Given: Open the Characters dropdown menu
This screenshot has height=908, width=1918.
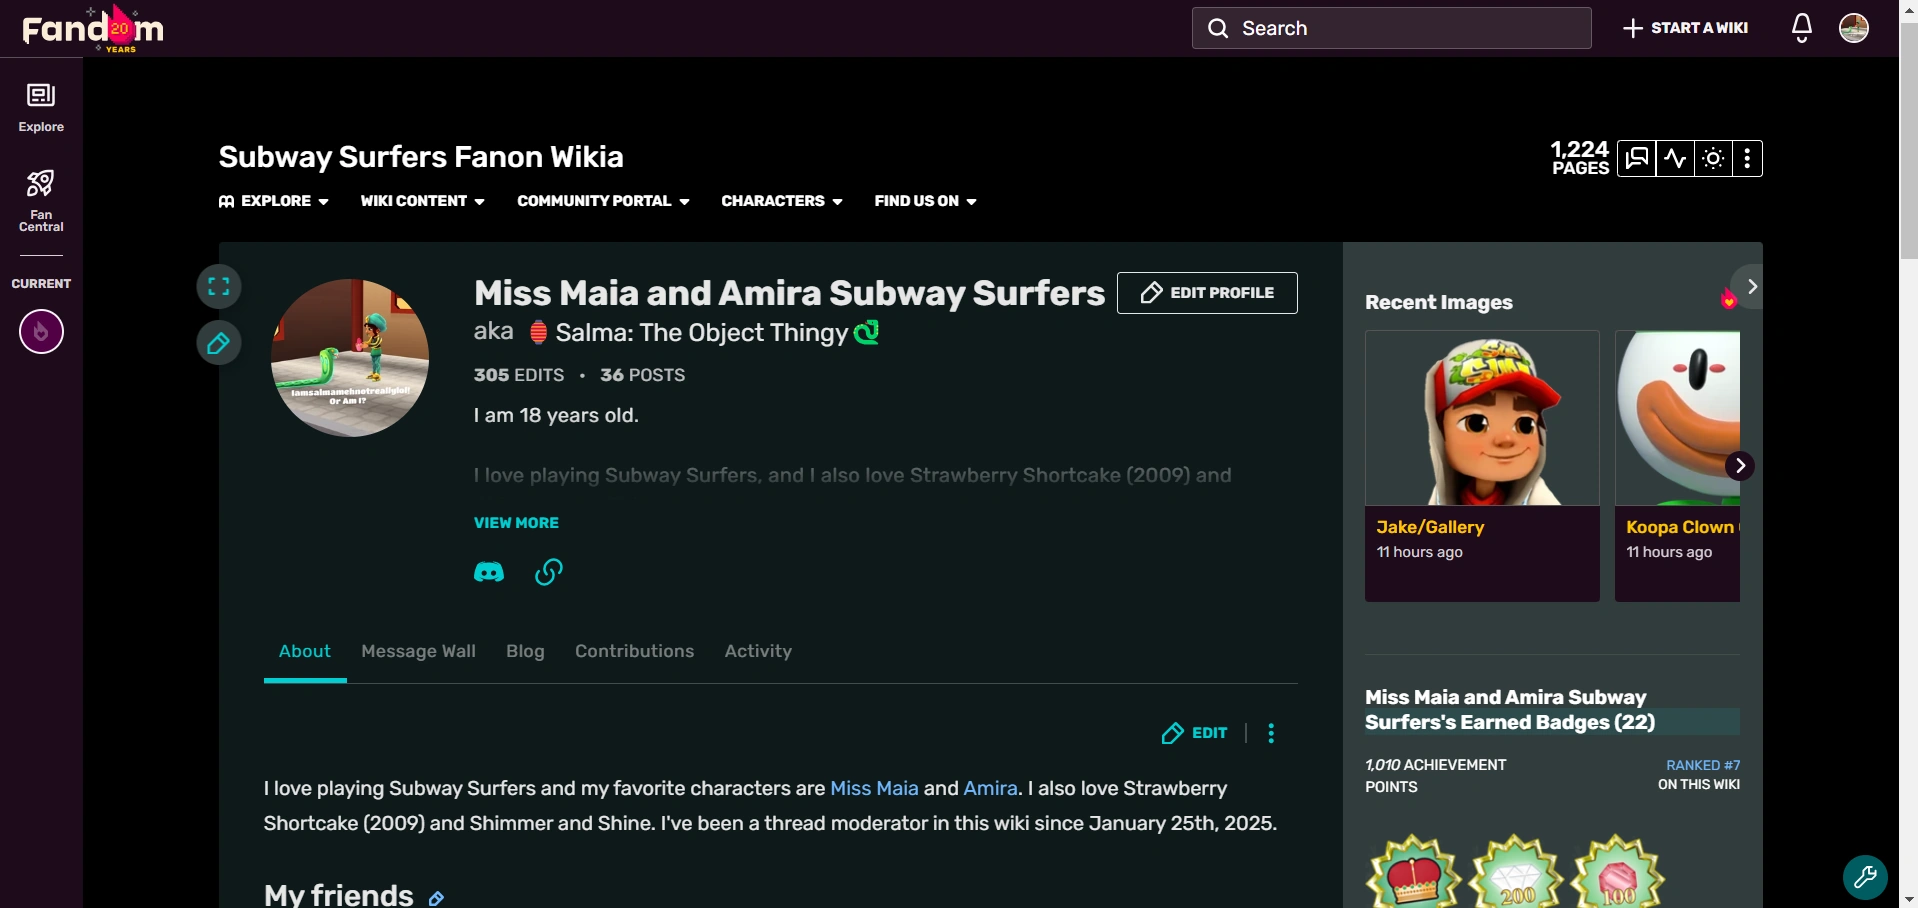Looking at the screenshot, I should pos(780,201).
